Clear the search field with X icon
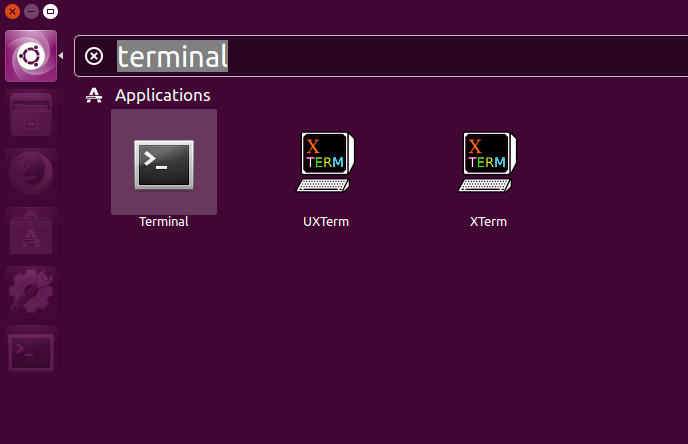 [94, 56]
